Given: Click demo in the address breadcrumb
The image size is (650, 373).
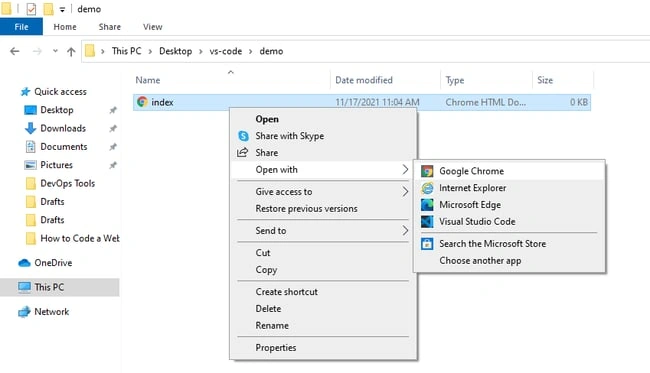Looking at the screenshot, I should [x=271, y=51].
